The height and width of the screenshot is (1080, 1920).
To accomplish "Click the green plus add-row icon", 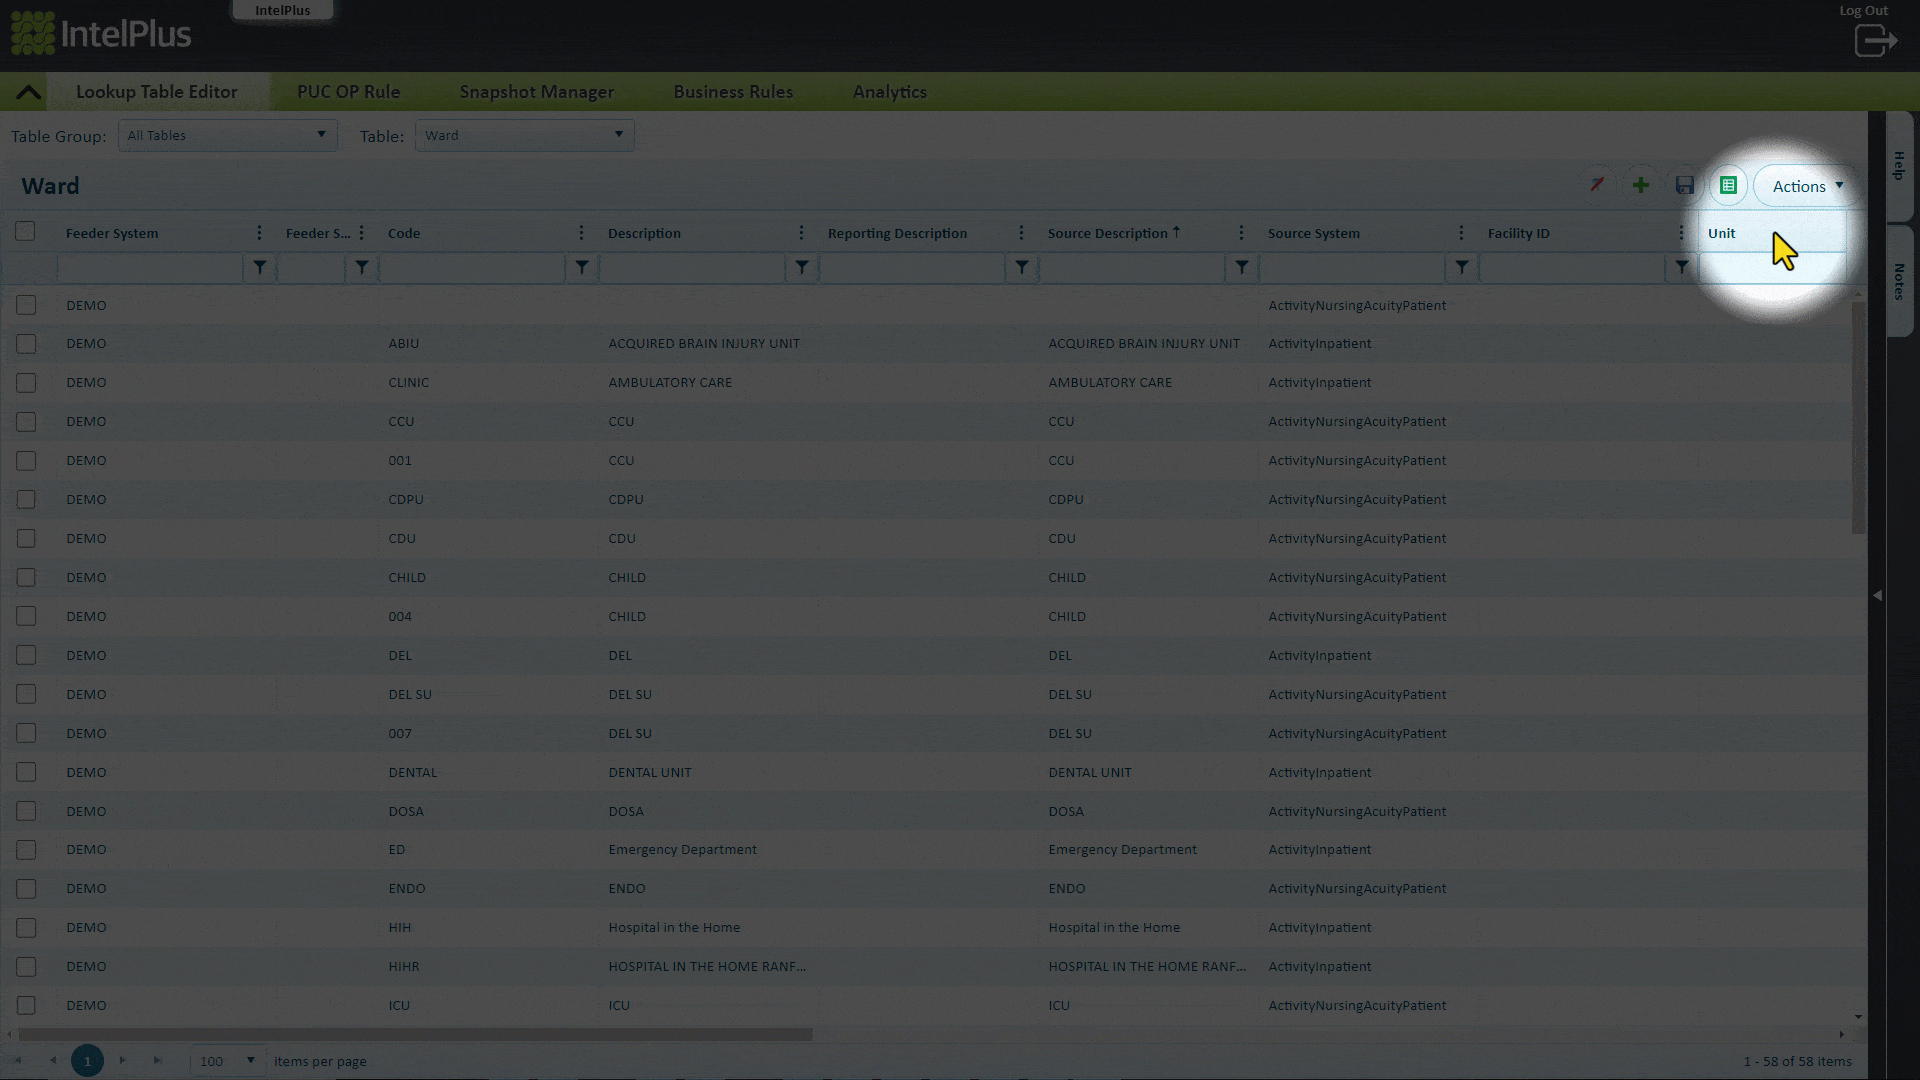I will pos(1641,185).
